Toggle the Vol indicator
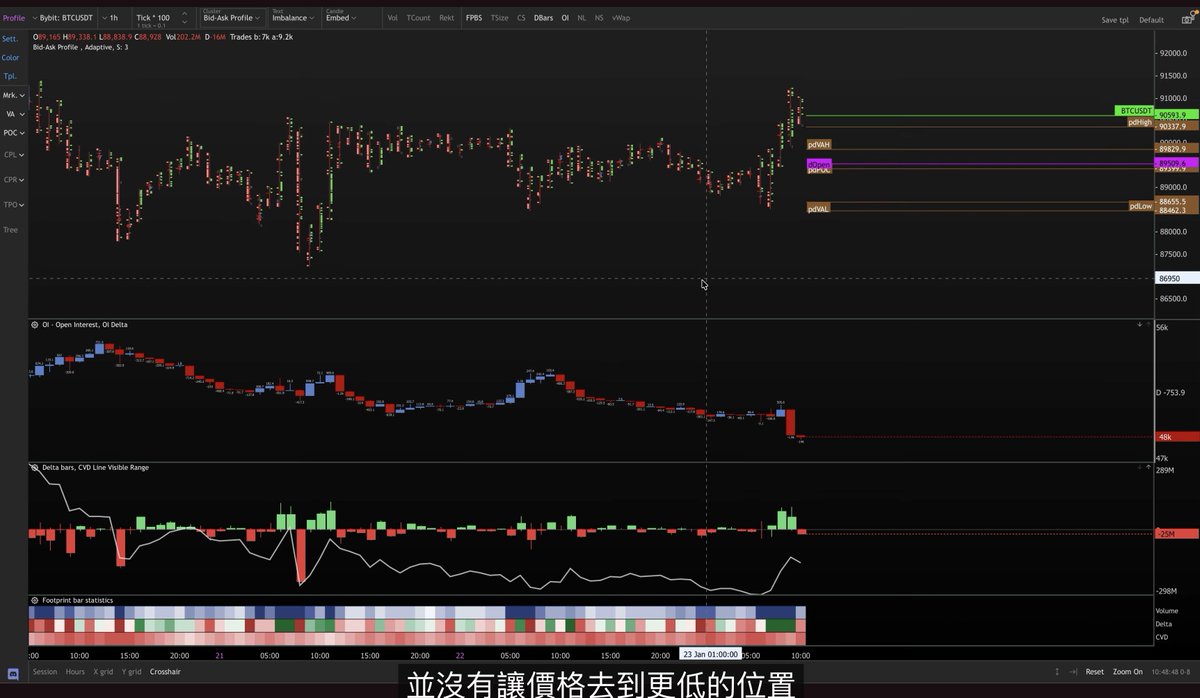Viewport: 1200px width, 698px height. 392,18
